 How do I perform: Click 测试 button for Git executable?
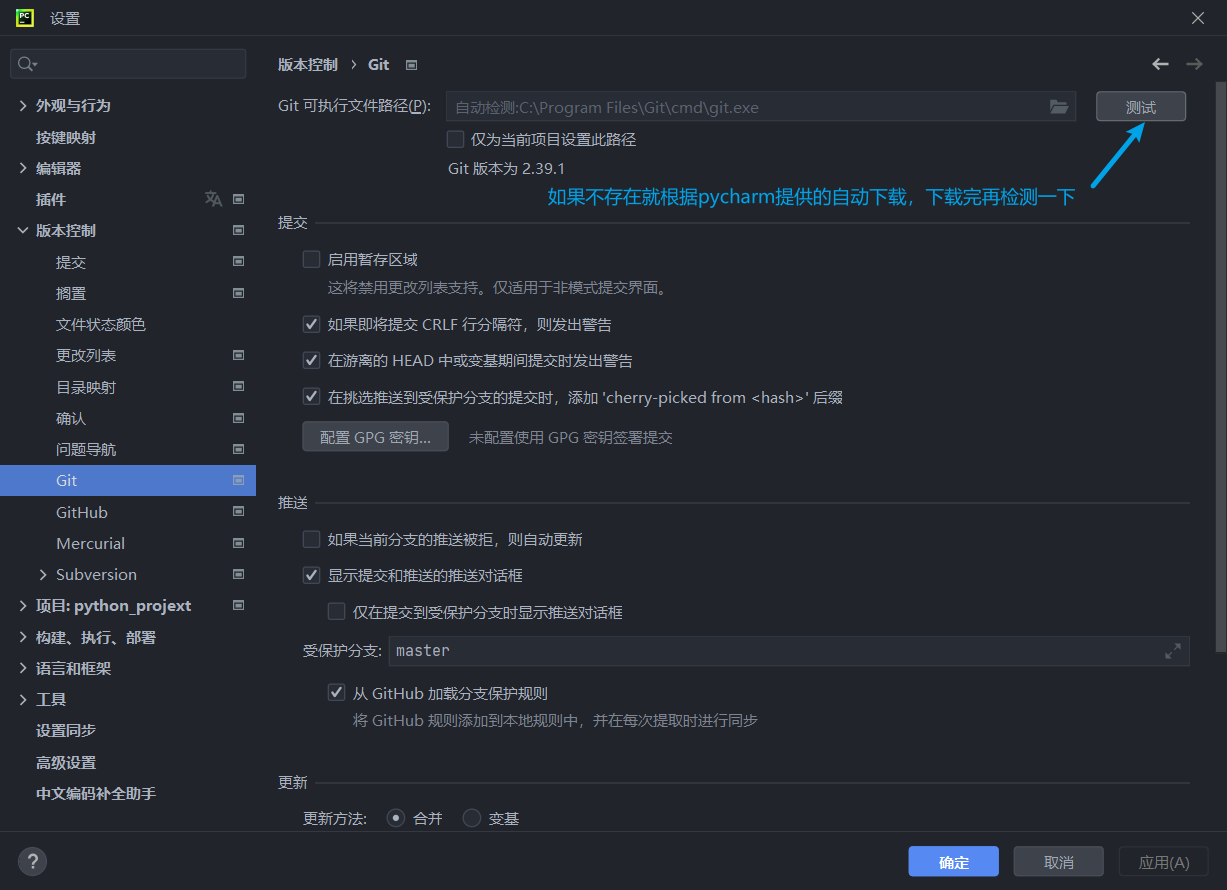tap(1141, 107)
